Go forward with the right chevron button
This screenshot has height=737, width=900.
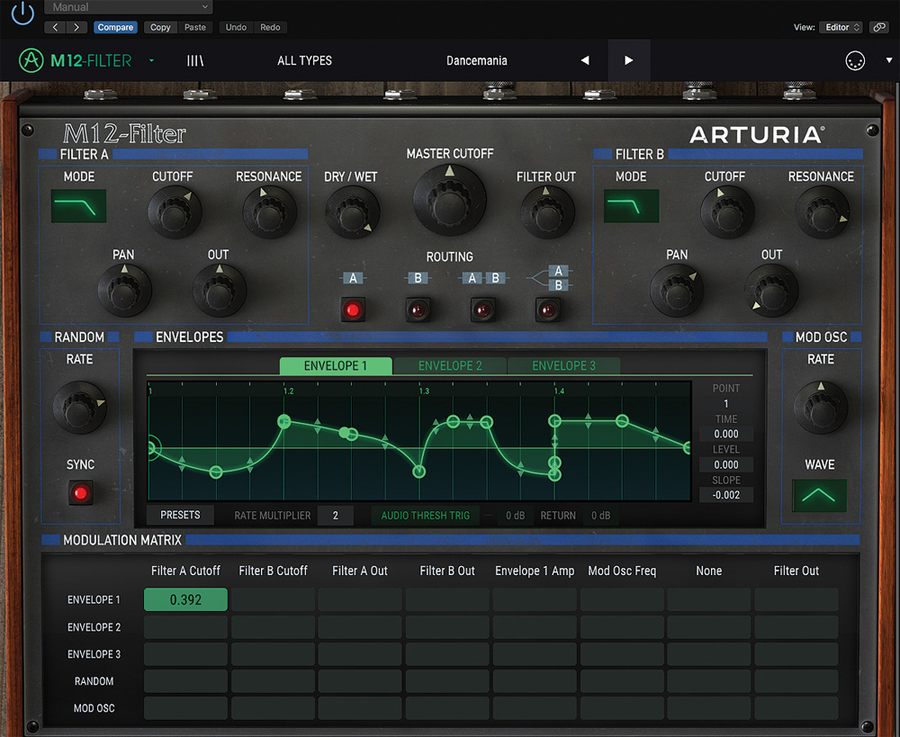(76, 27)
